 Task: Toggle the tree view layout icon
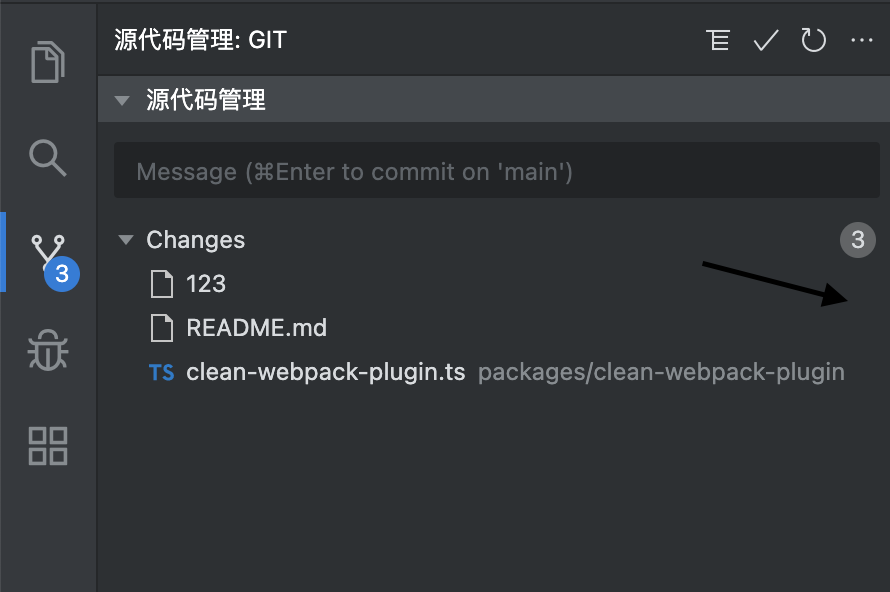pyautogui.click(x=718, y=40)
